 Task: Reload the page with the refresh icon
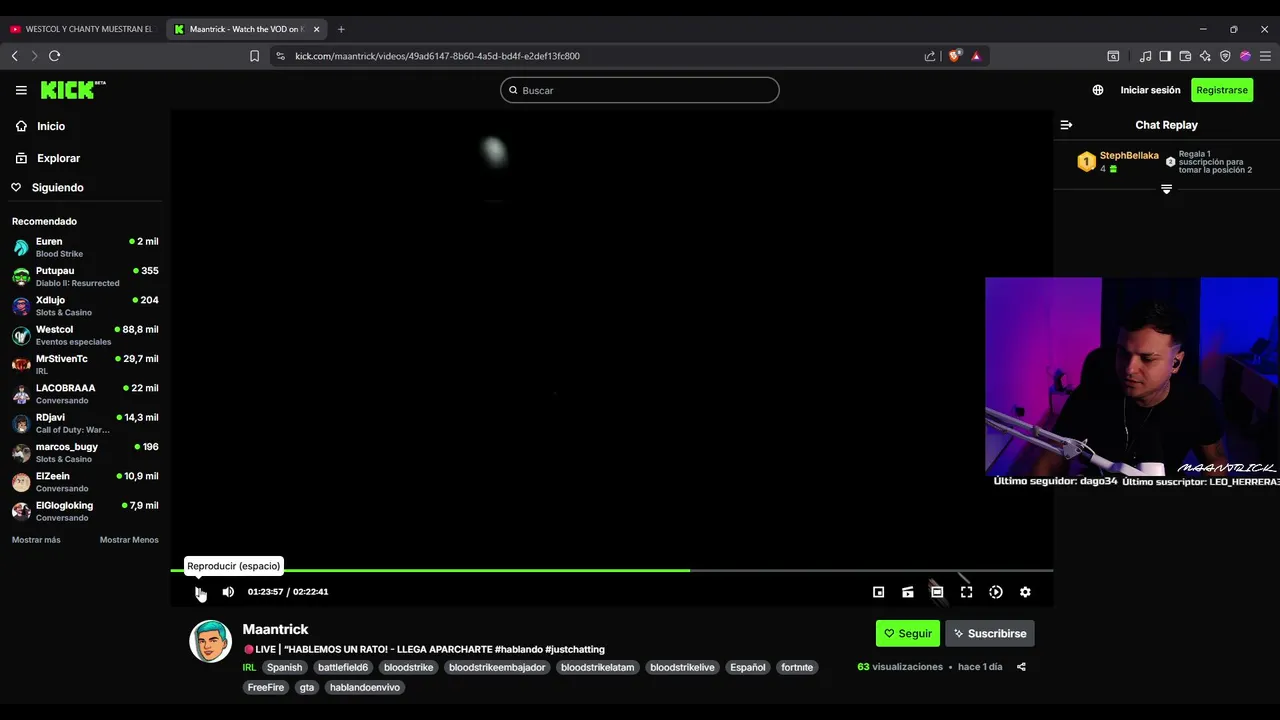pyautogui.click(x=54, y=56)
